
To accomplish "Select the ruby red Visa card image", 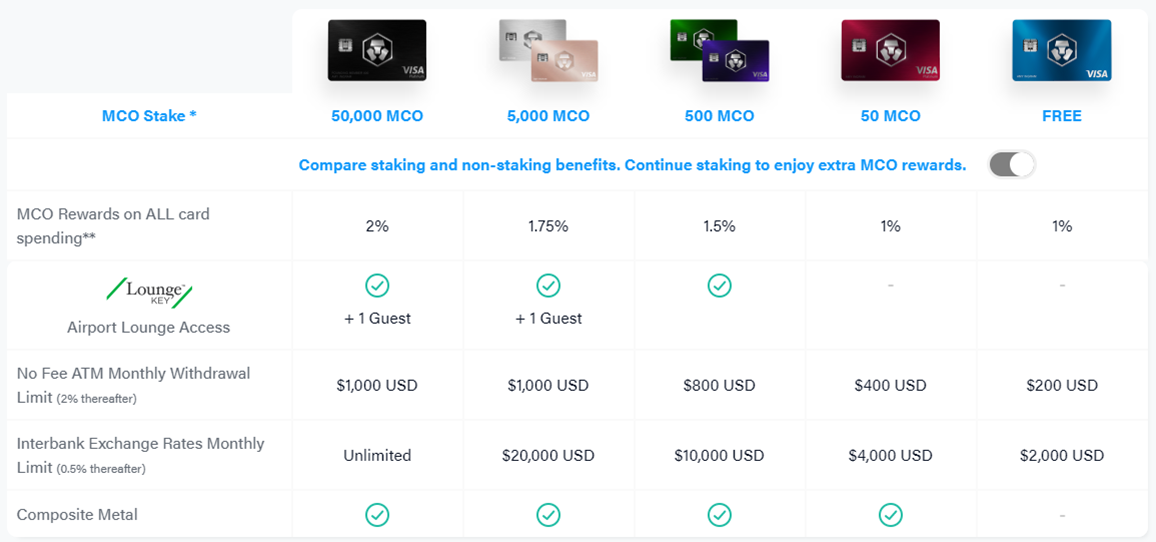I will tap(891, 50).
